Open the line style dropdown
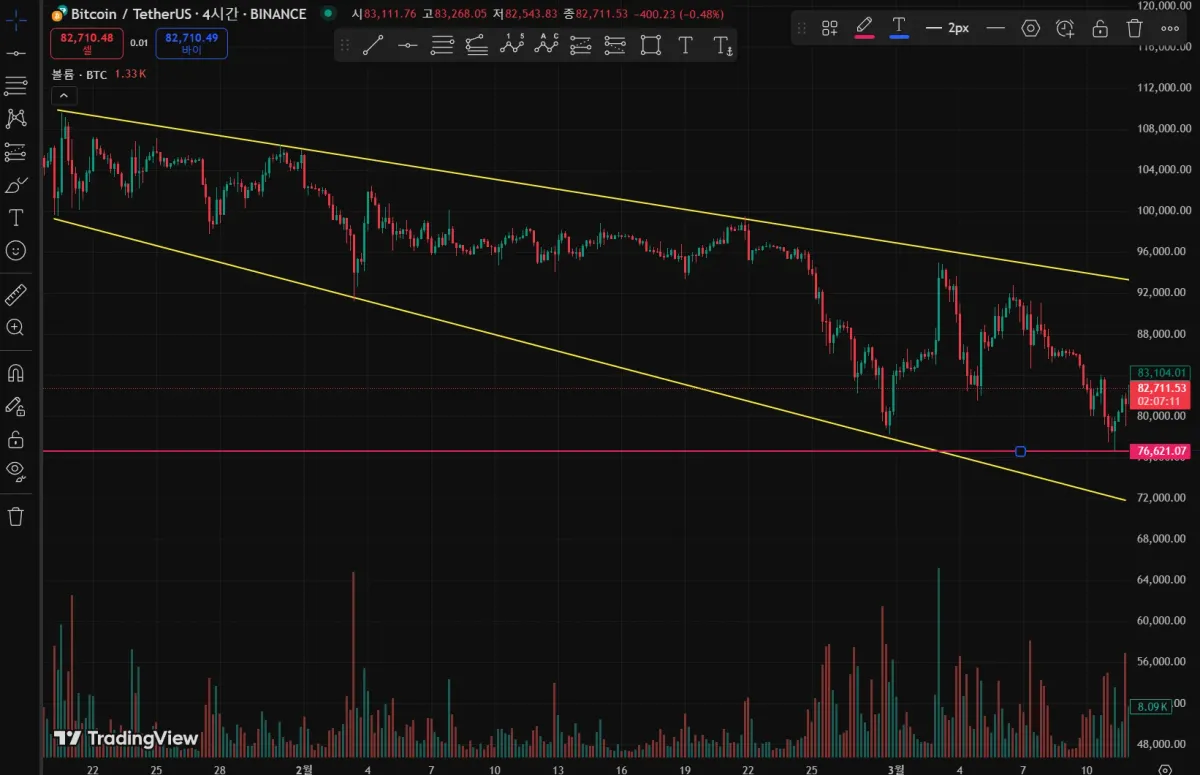 coord(995,28)
